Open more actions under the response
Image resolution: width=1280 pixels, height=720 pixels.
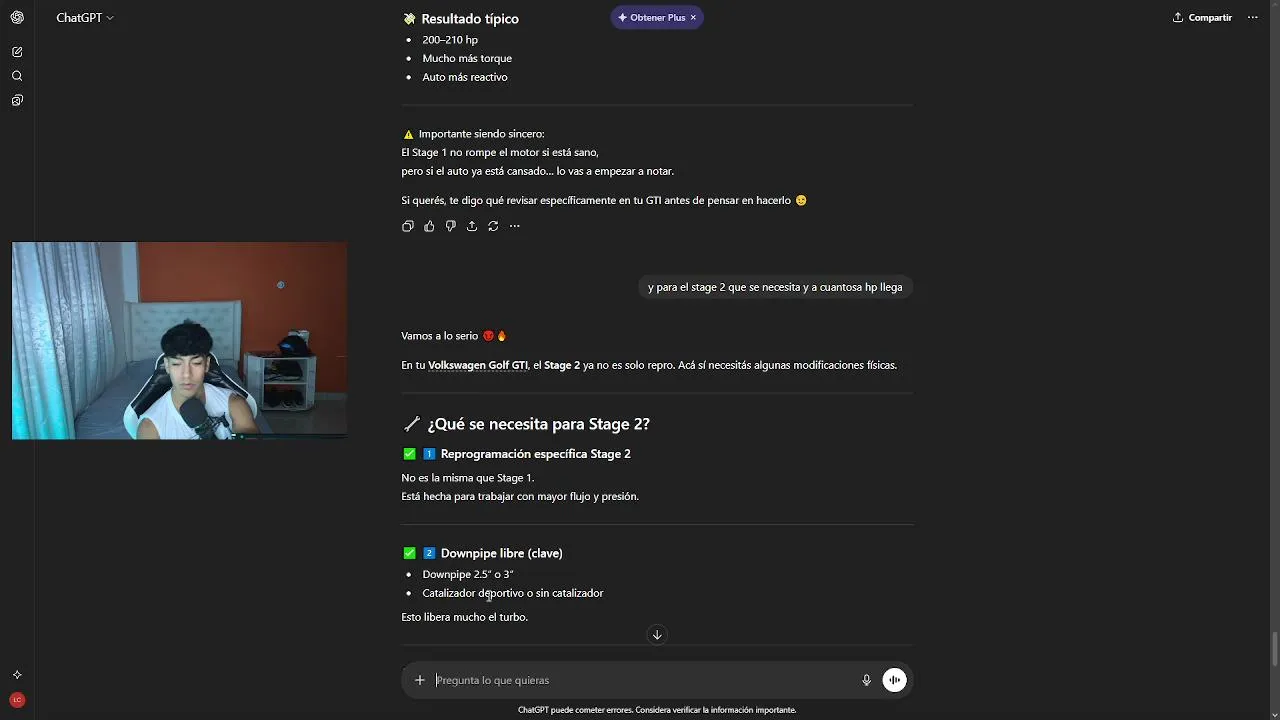[515, 226]
